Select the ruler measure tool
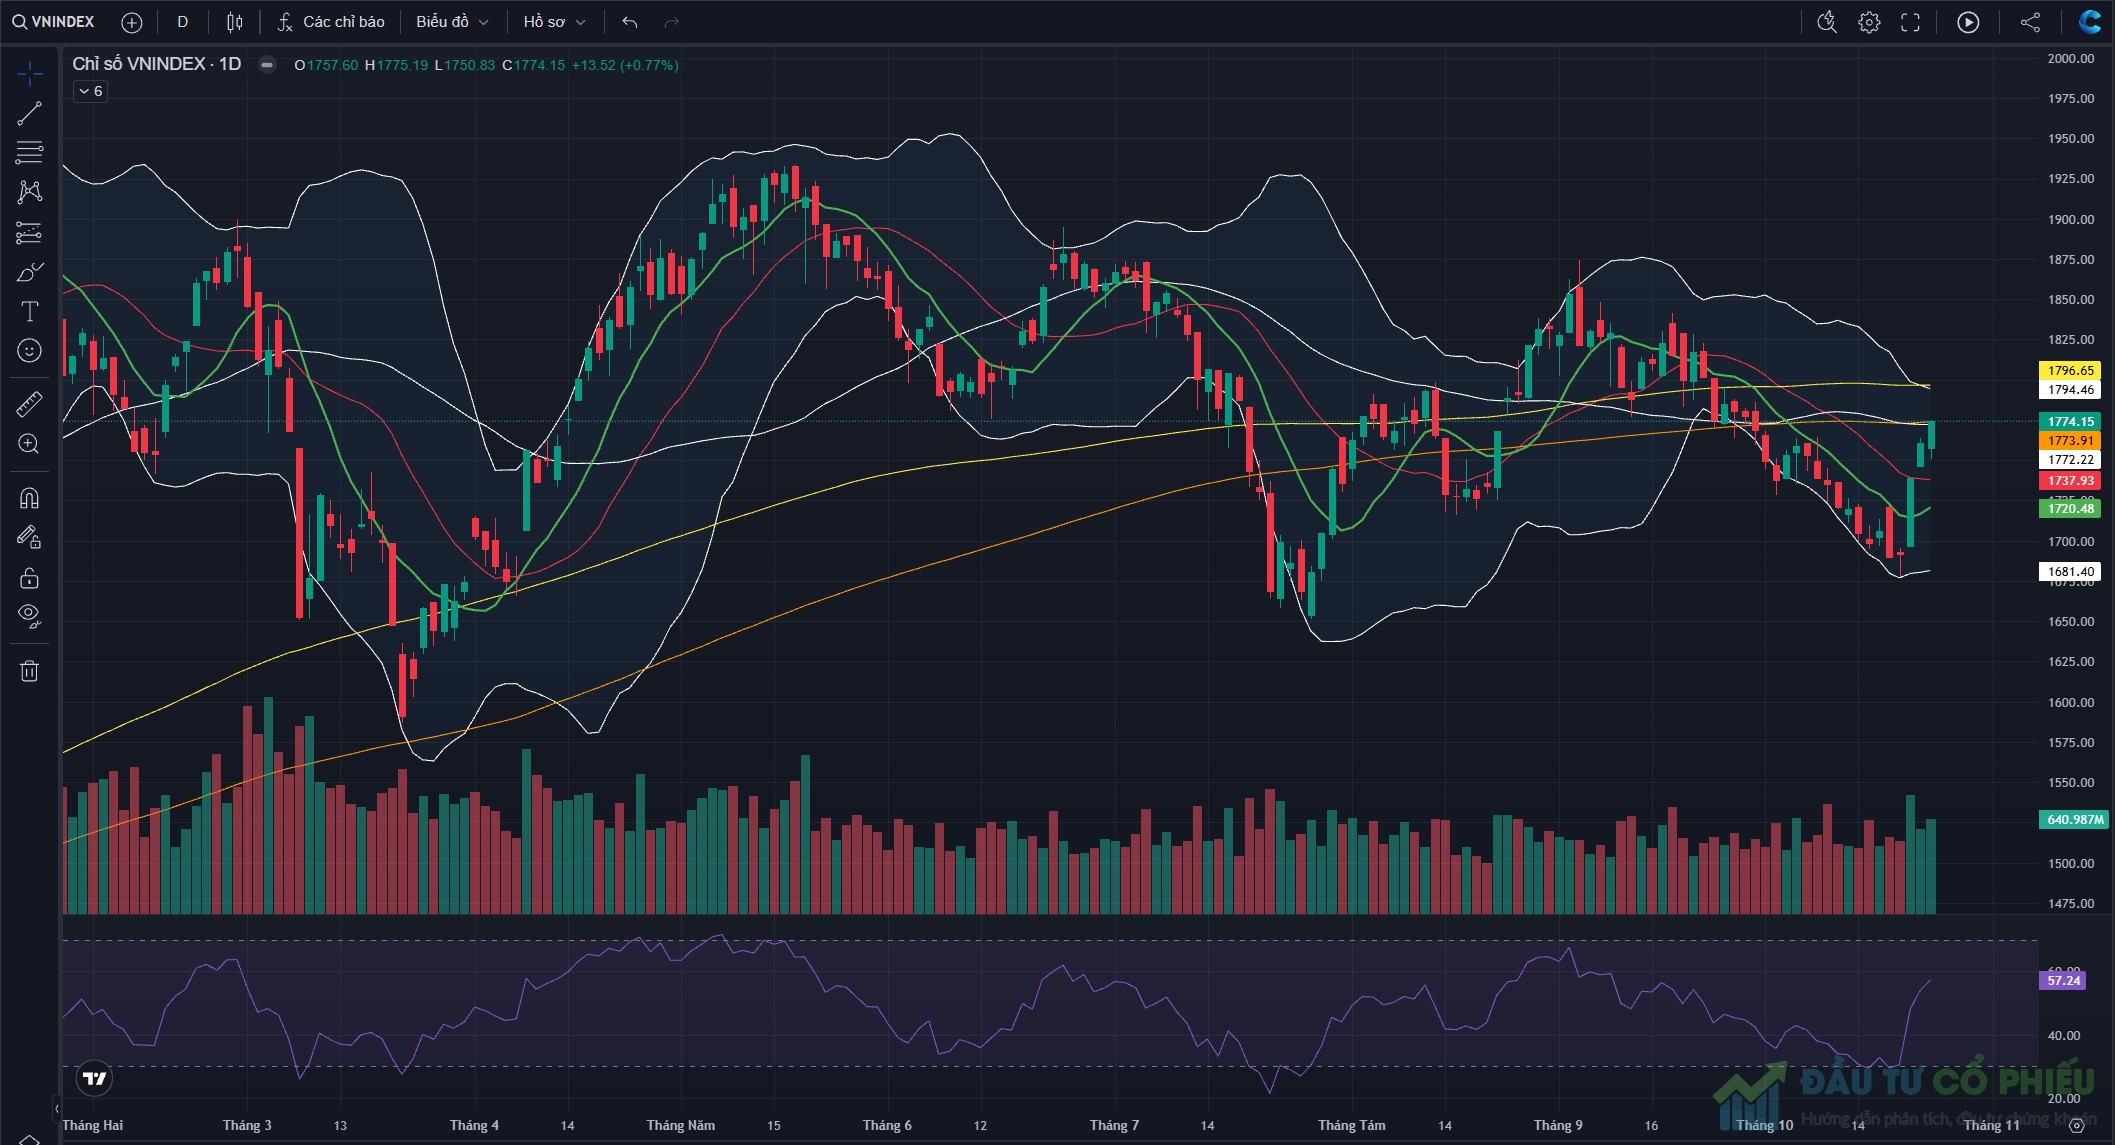Viewport: 2115px width, 1145px height. tap(29, 404)
